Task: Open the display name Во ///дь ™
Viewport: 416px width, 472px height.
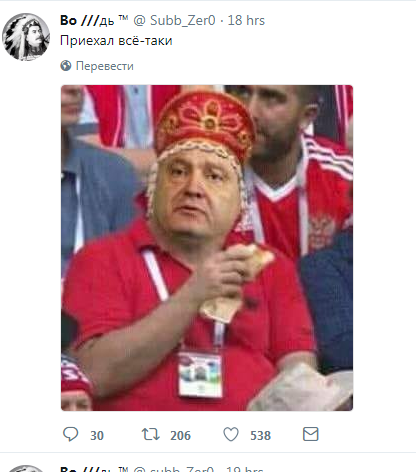Action: point(94,21)
